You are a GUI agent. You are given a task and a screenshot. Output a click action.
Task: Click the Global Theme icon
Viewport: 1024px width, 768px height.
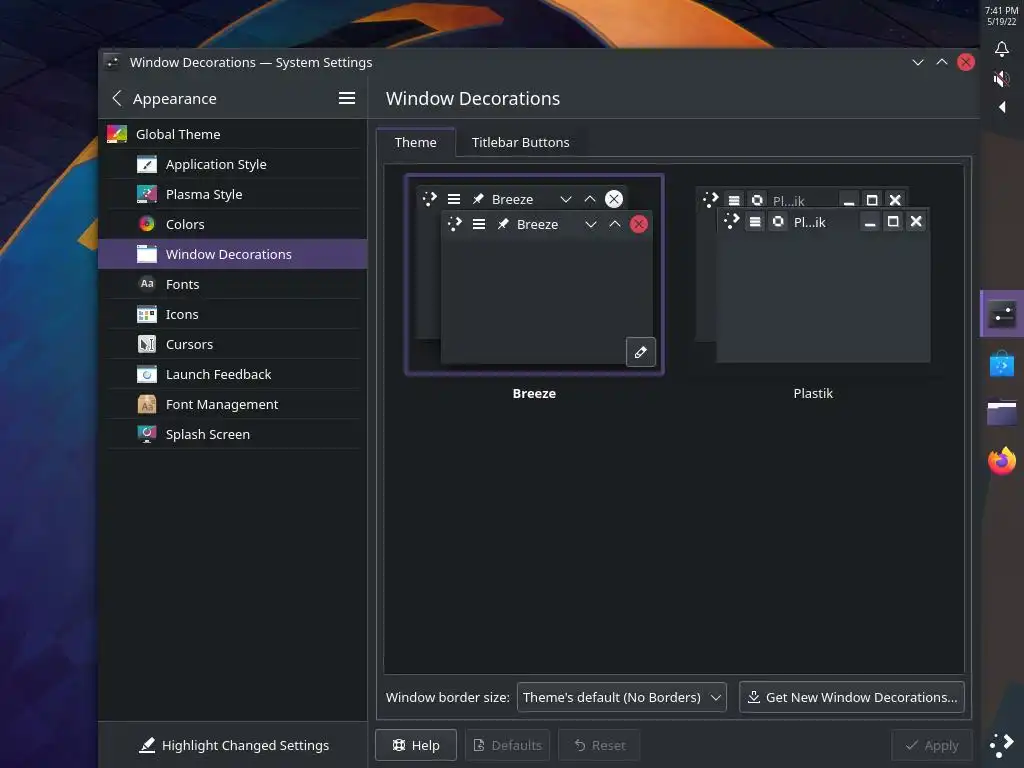[117, 135]
